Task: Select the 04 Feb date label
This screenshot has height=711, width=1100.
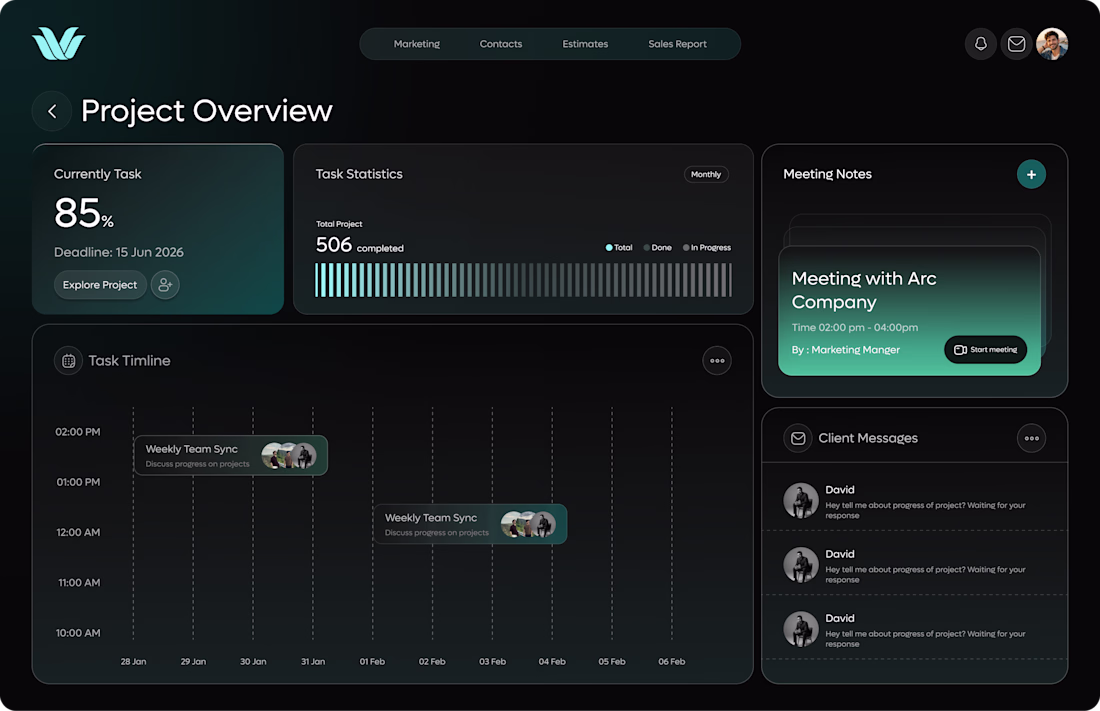Action: (x=552, y=661)
